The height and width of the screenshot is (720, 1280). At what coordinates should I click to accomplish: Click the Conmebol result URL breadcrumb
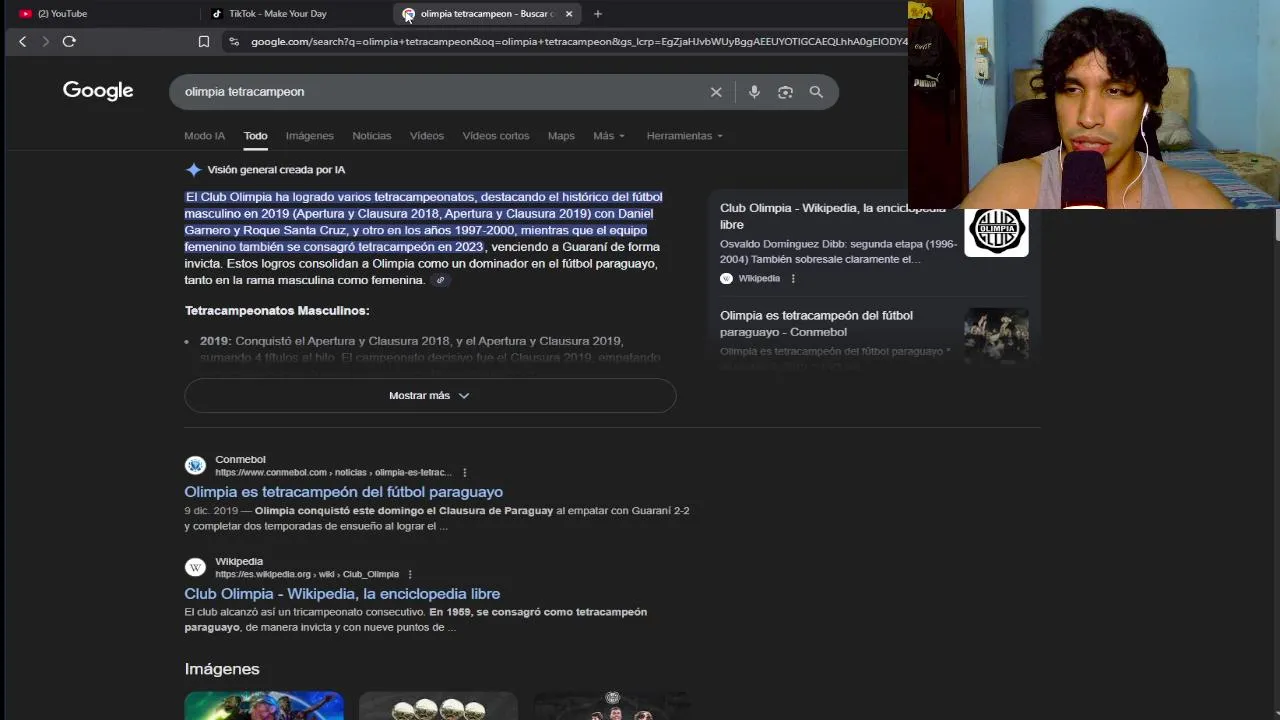point(333,473)
